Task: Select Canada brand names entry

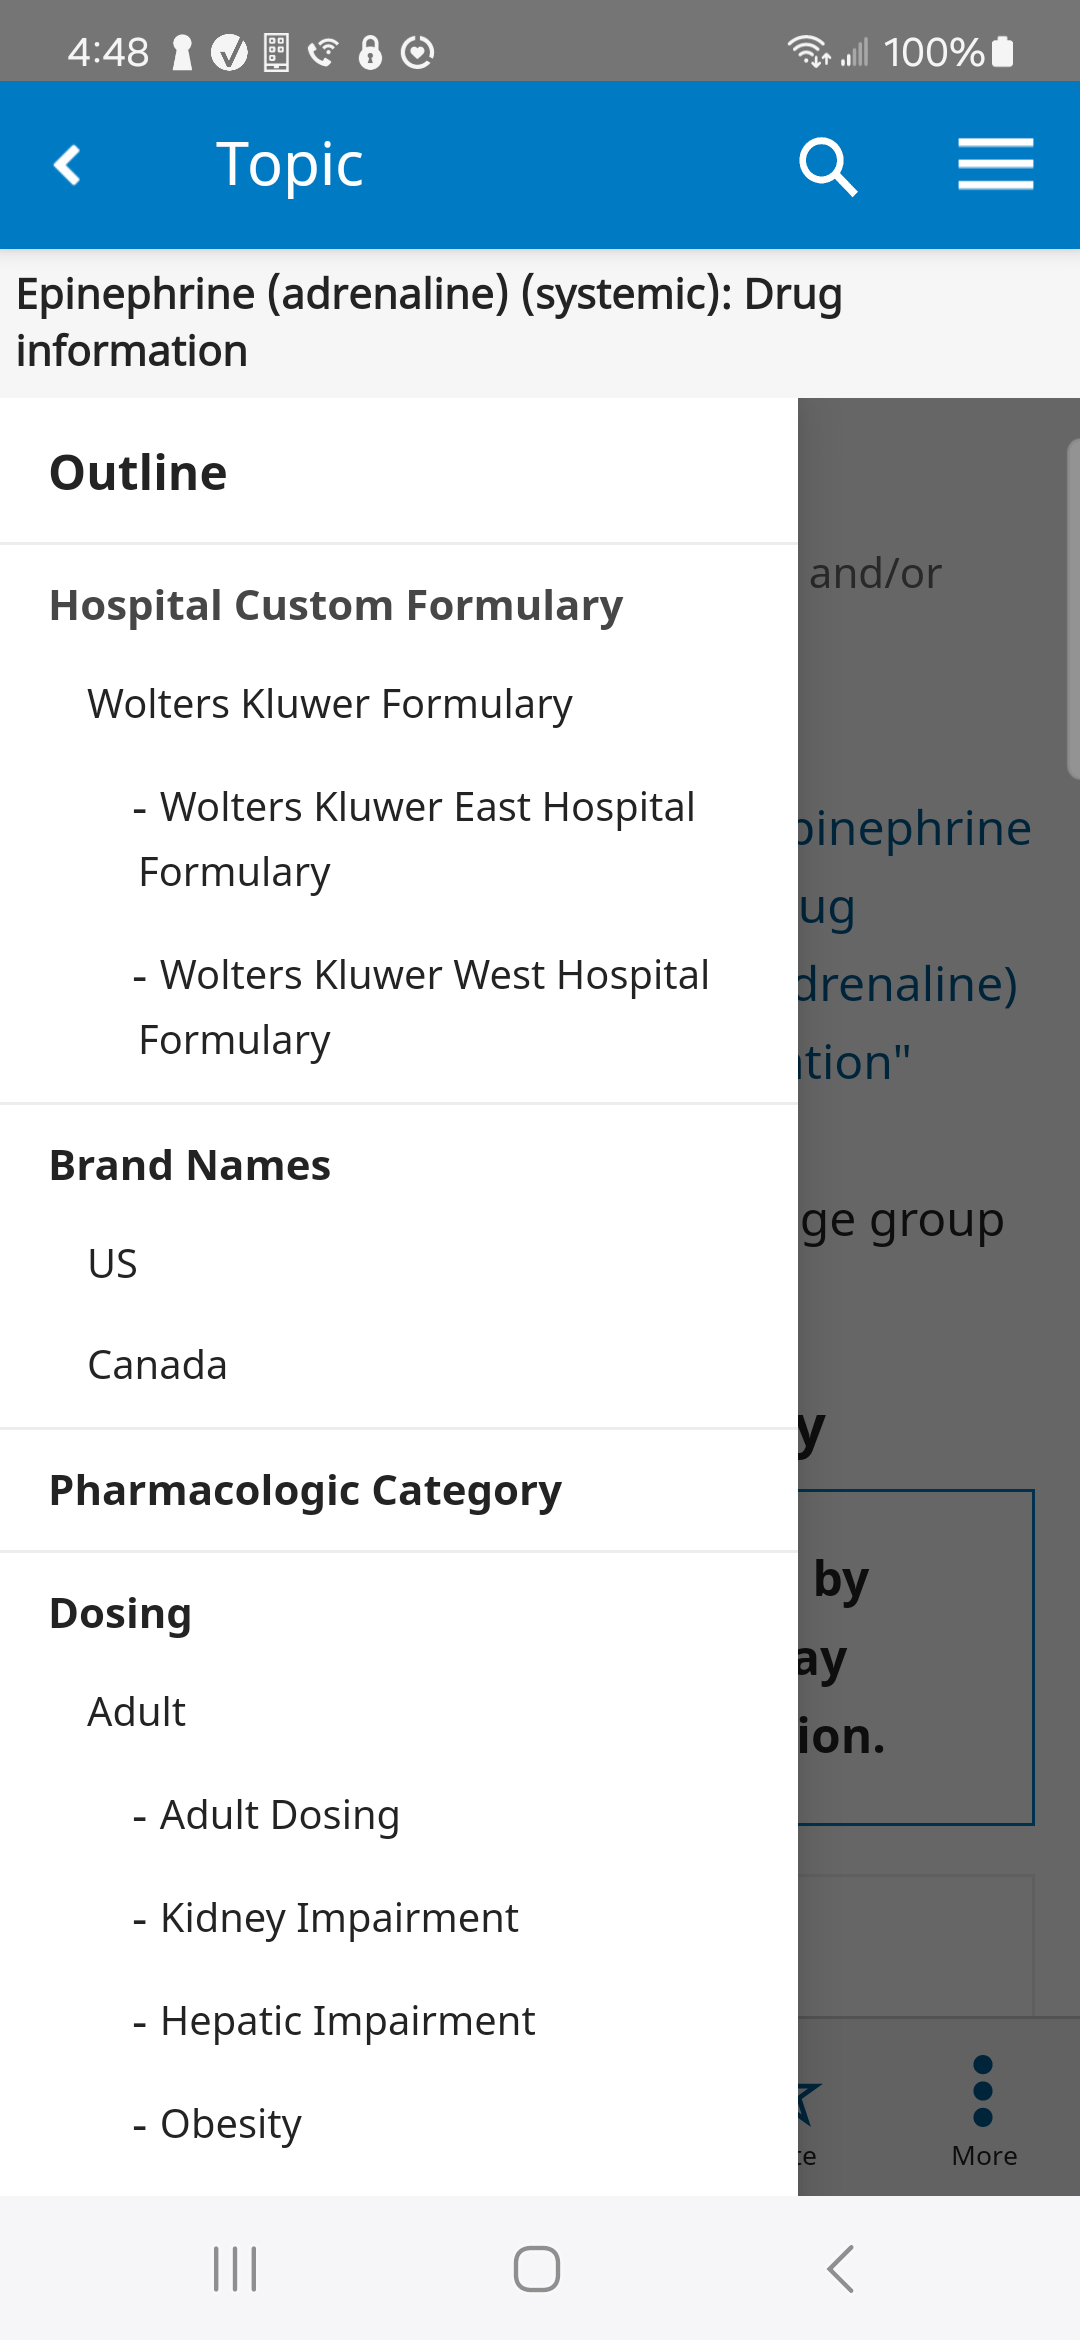Action: tap(158, 1365)
